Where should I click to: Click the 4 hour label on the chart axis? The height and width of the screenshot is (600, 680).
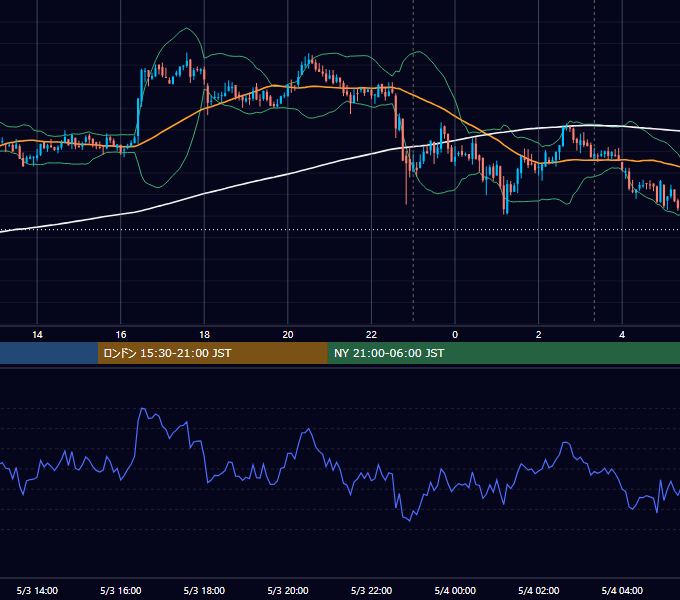point(622,335)
